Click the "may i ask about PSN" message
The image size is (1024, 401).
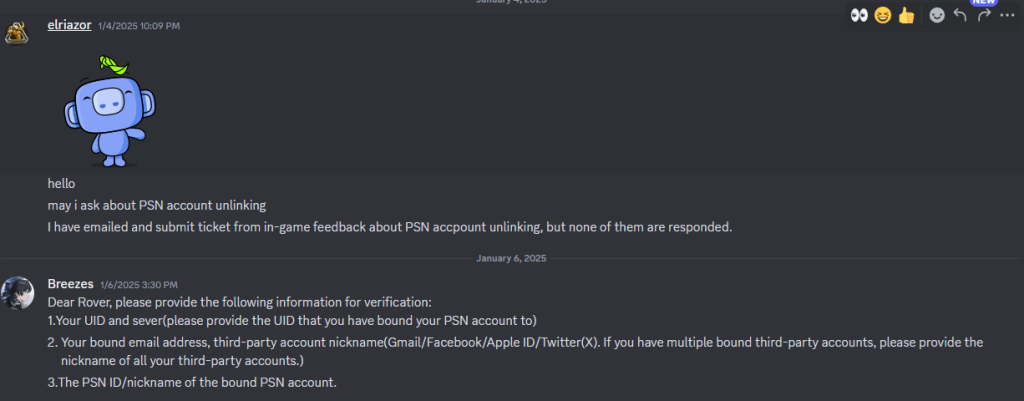(157, 205)
